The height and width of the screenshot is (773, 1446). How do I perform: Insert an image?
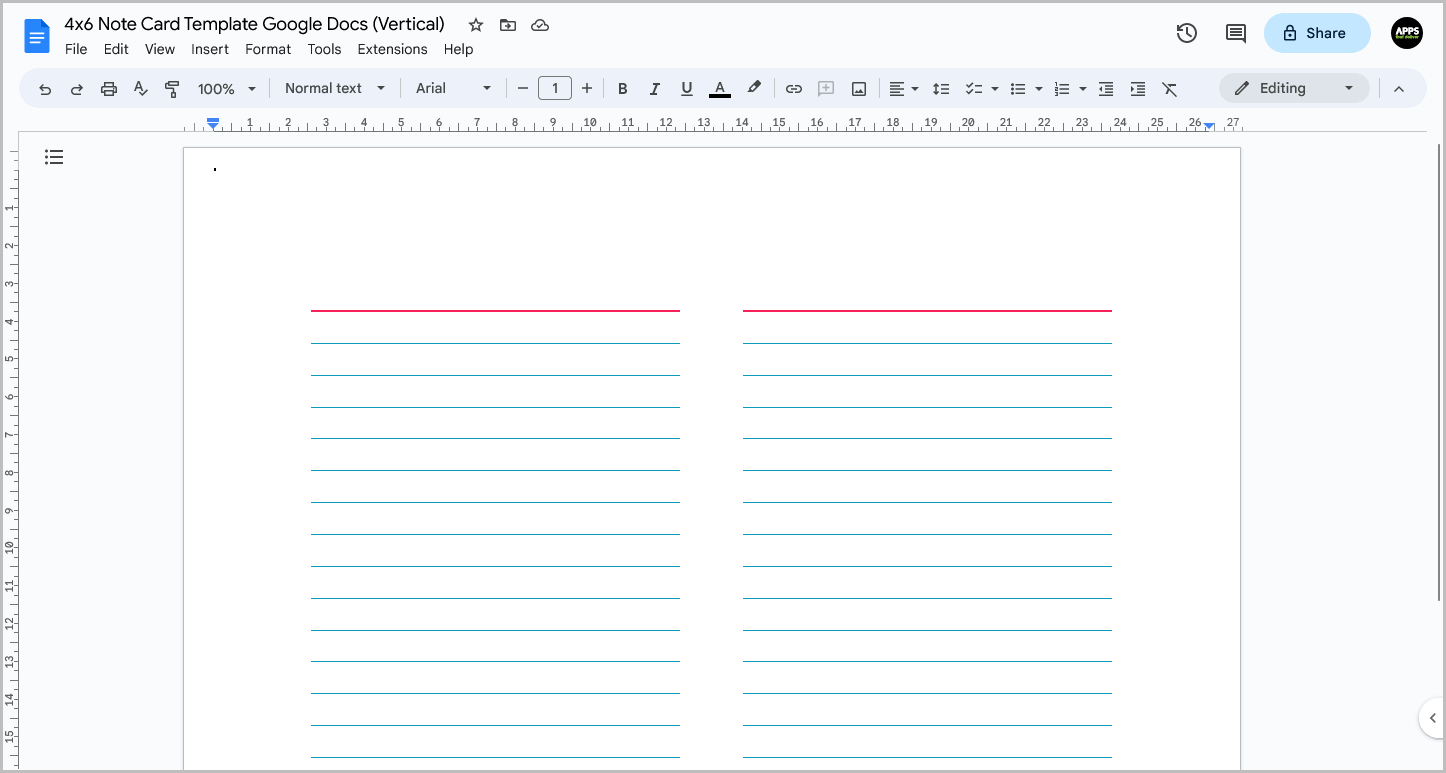(x=858, y=88)
